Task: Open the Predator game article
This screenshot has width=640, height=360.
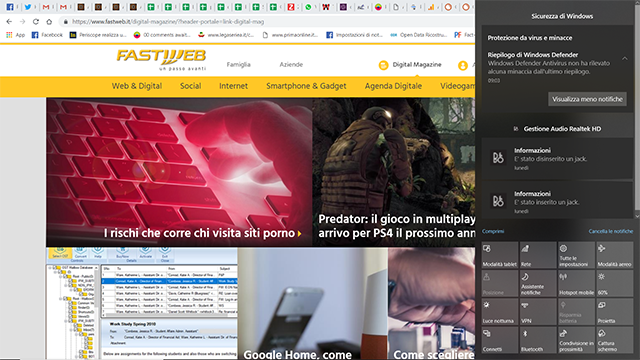Action: [x=393, y=172]
